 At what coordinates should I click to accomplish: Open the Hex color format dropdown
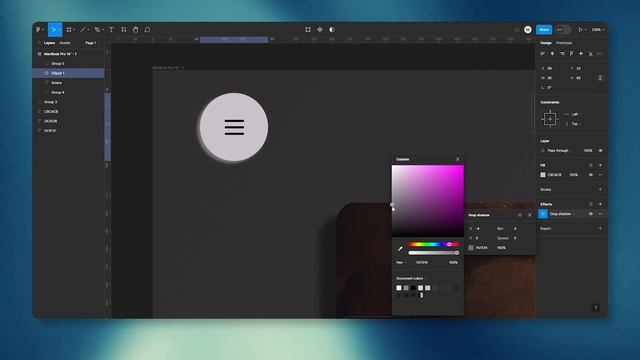coord(401,262)
